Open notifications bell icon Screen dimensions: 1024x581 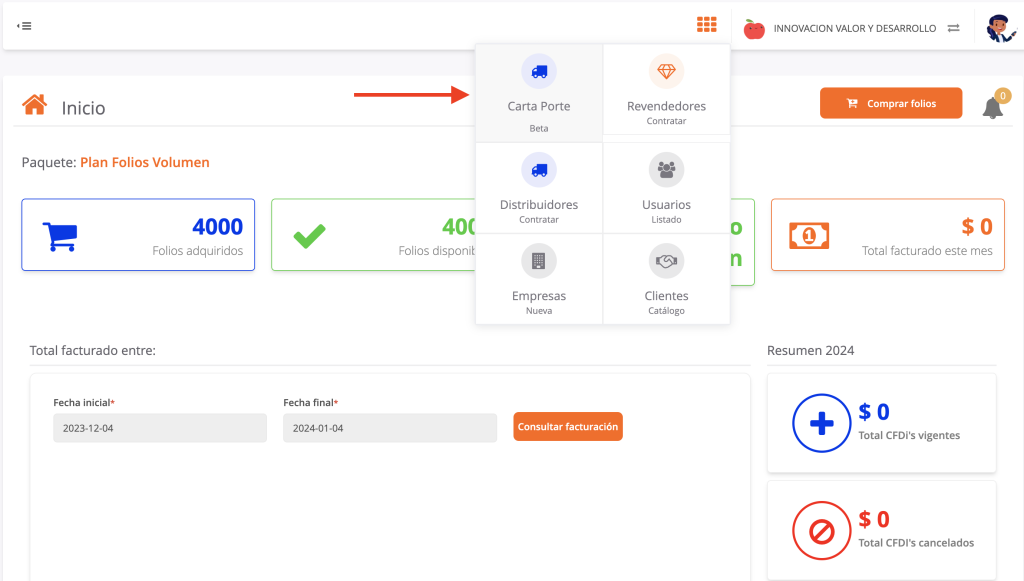[993, 107]
